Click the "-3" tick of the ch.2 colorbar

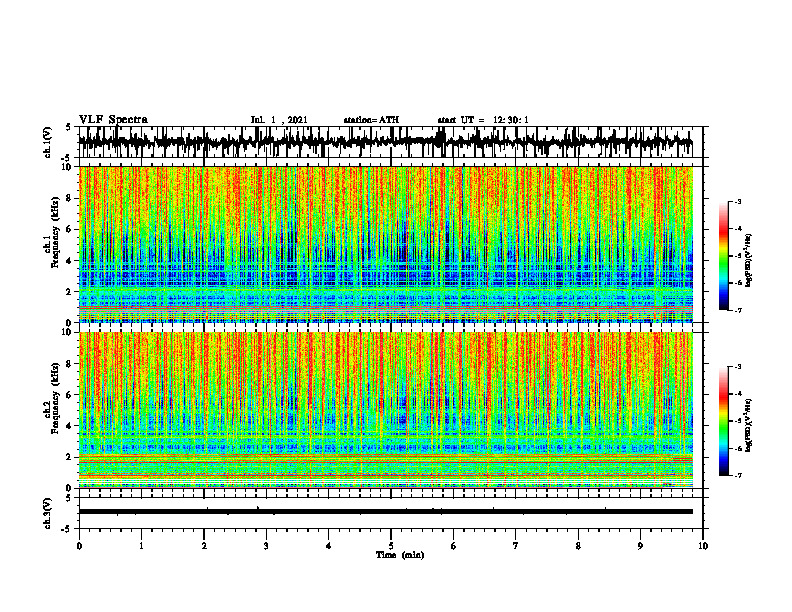click(x=737, y=367)
